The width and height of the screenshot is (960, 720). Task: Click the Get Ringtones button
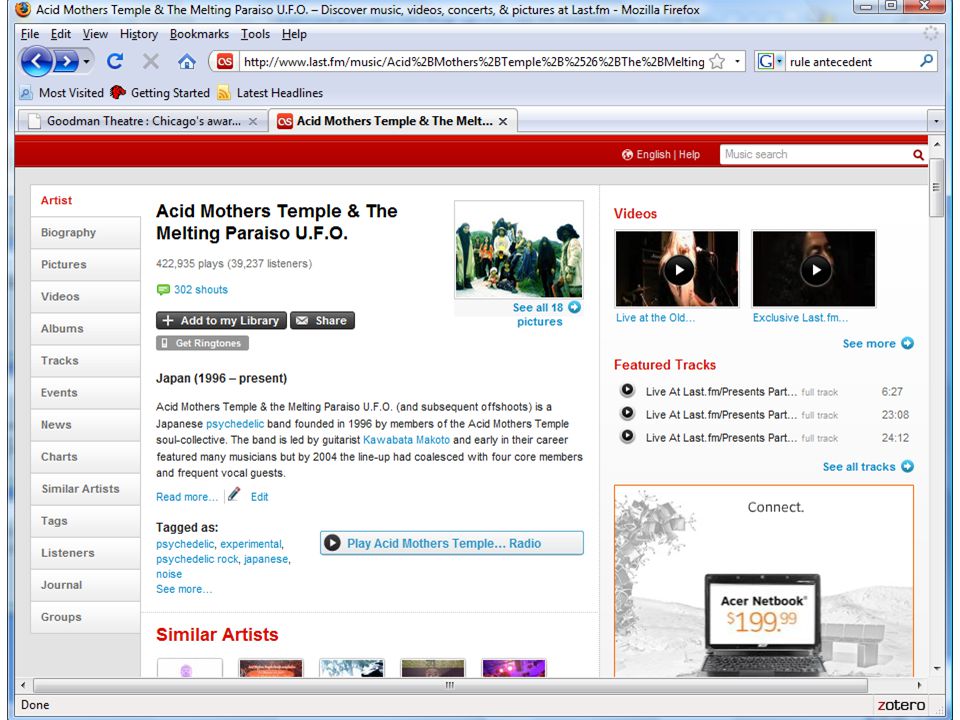click(202, 343)
